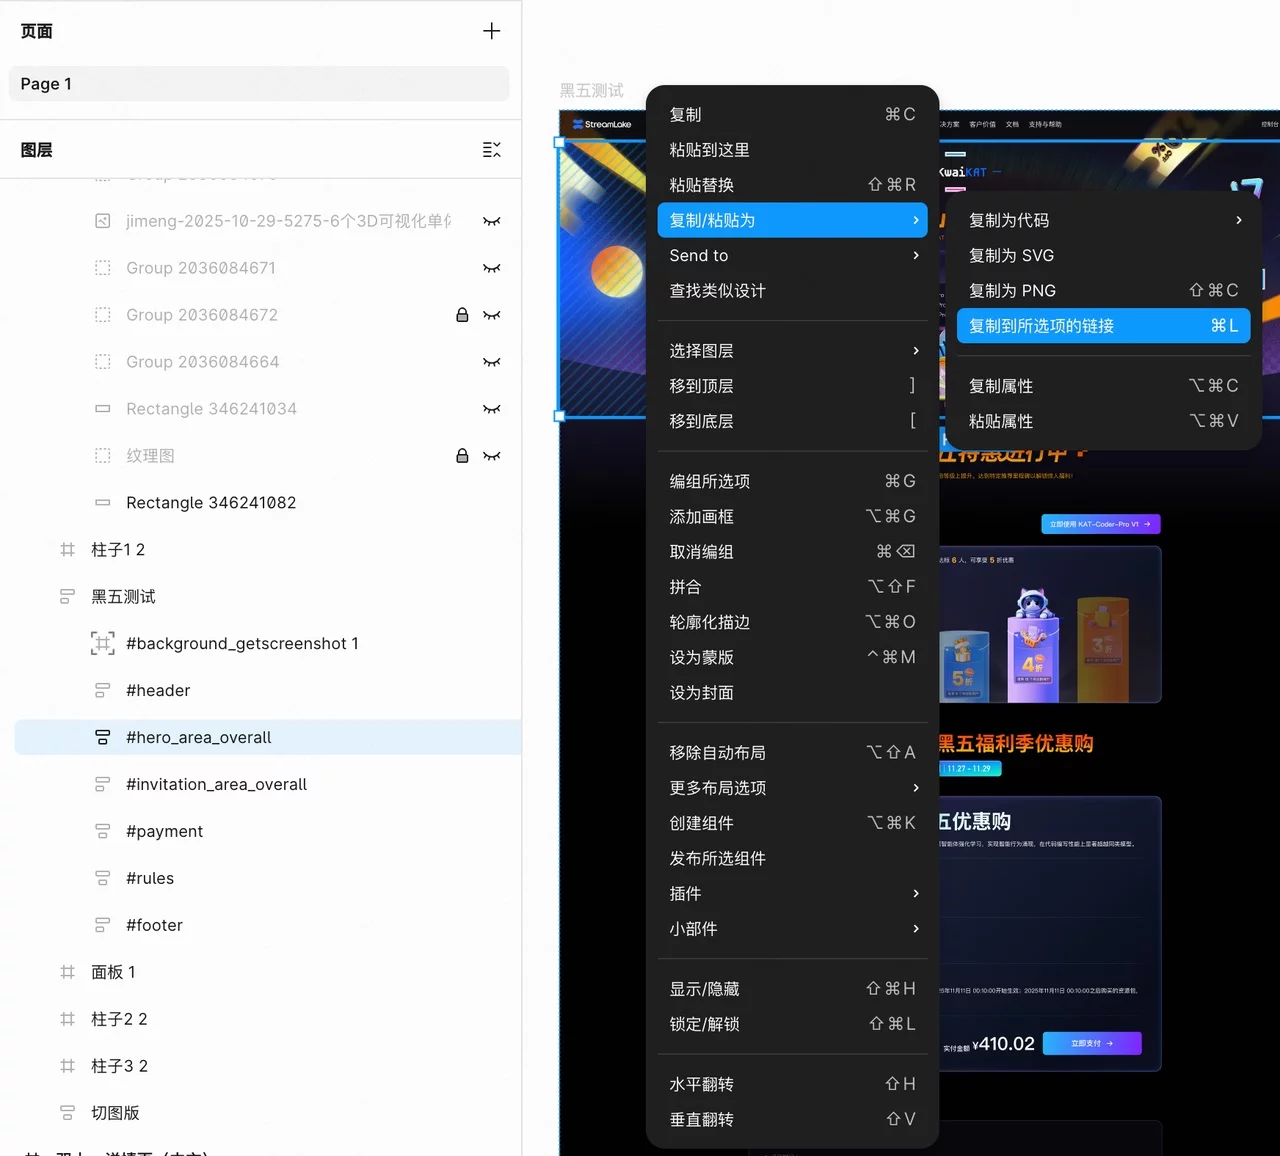Expand the Send to submenu
Viewport: 1280px width, 1156px height.
click(x=792, y=256)
